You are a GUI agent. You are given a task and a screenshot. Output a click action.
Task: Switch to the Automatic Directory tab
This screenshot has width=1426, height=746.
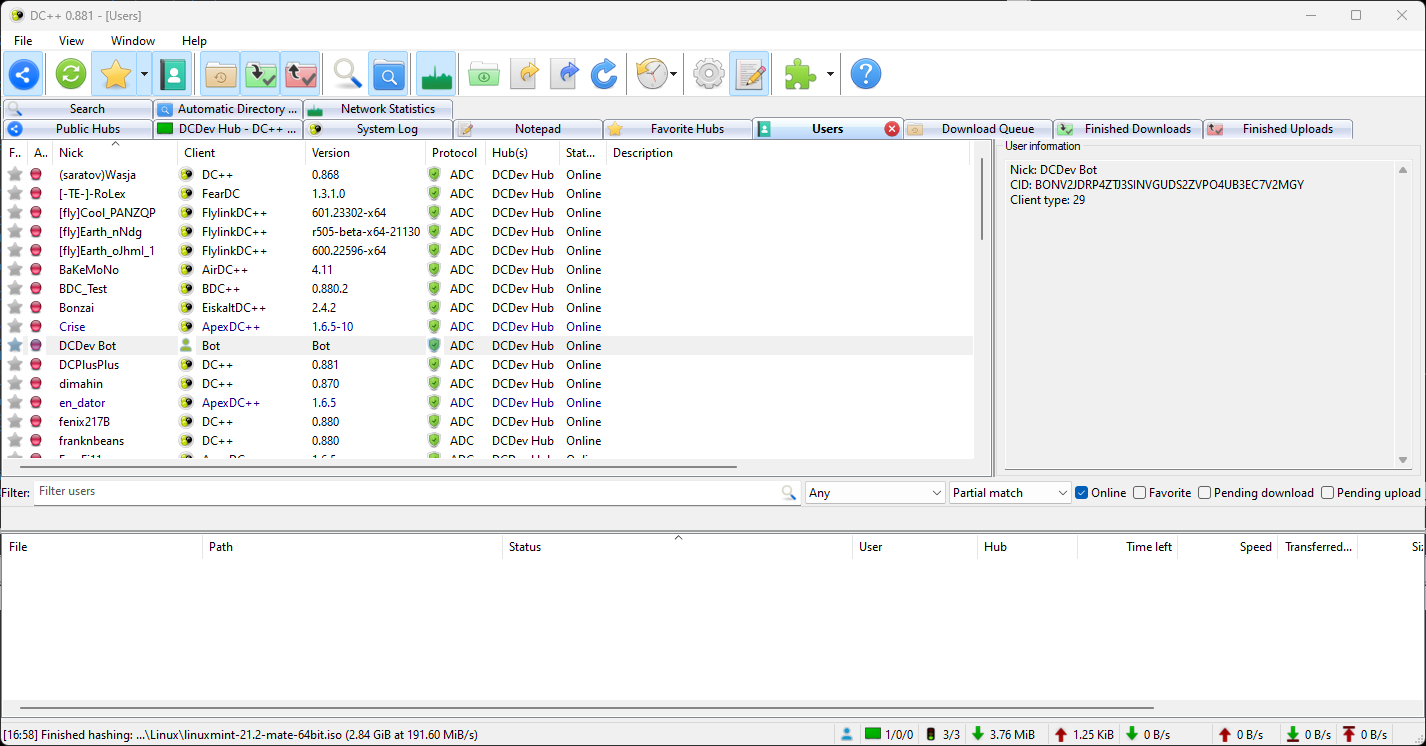click(x=228, y=109)
